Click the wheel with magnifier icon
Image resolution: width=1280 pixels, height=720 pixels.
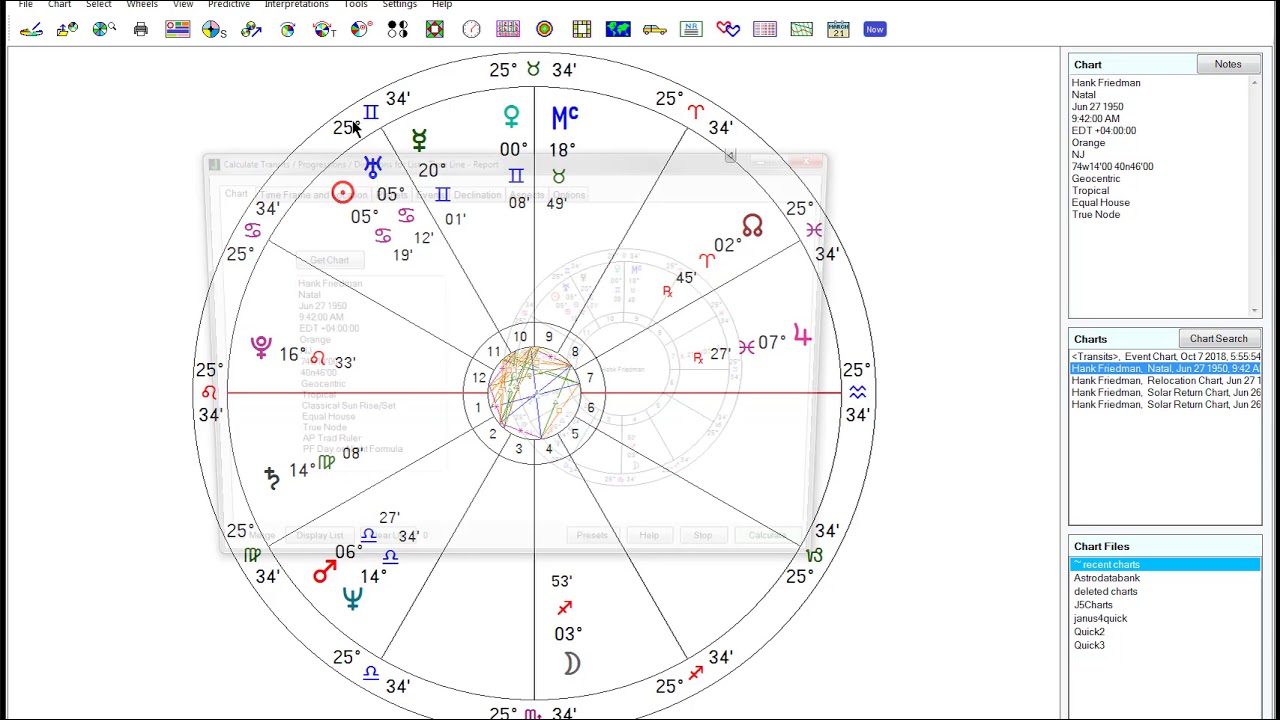[x=104, y=29]
